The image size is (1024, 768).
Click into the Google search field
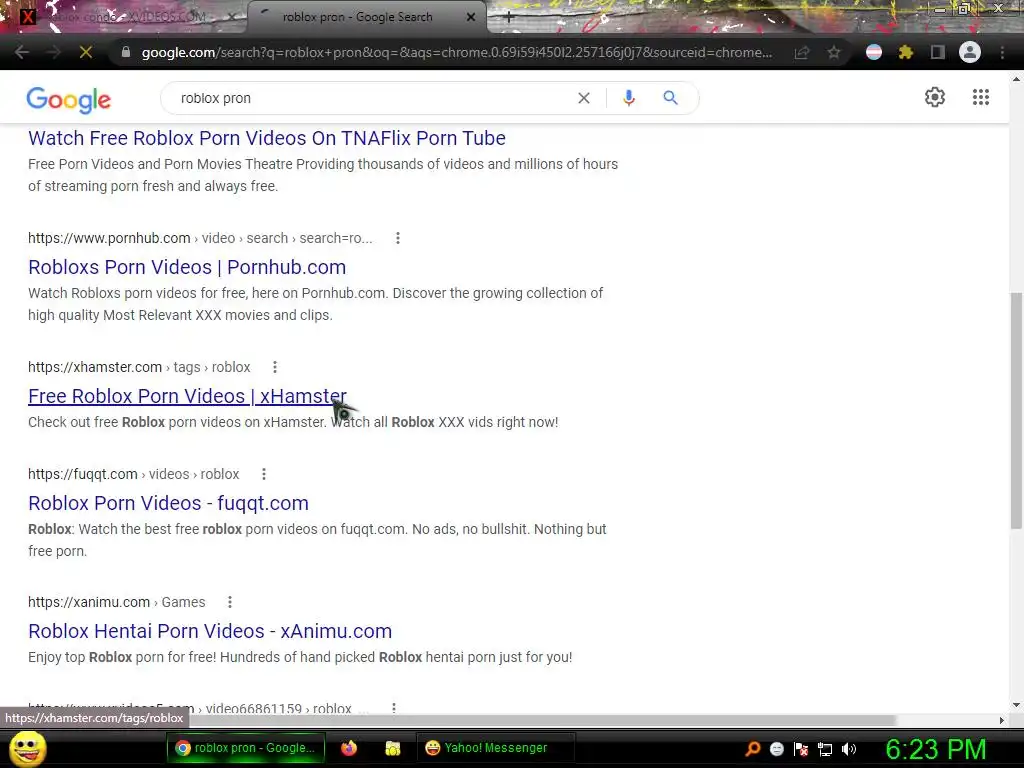[x=372, y=98]
